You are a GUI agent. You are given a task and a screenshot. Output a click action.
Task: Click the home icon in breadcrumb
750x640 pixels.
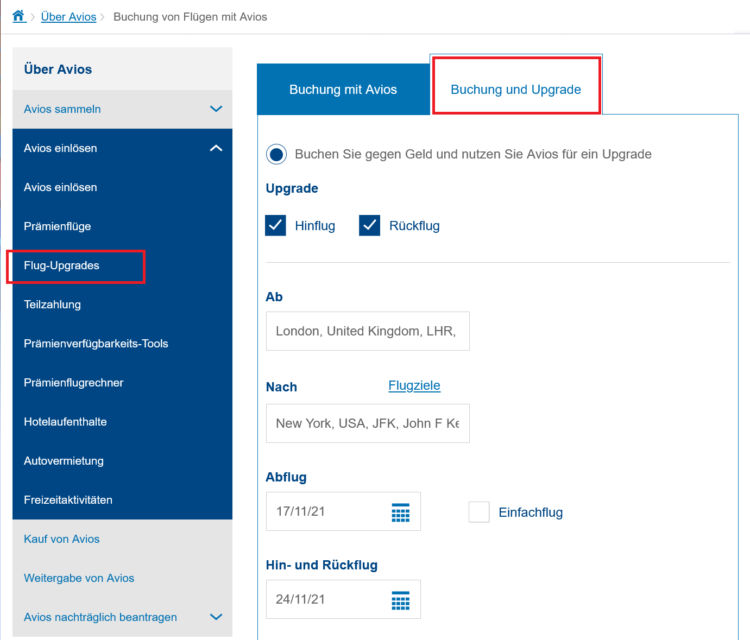click(x=18, y=17)
